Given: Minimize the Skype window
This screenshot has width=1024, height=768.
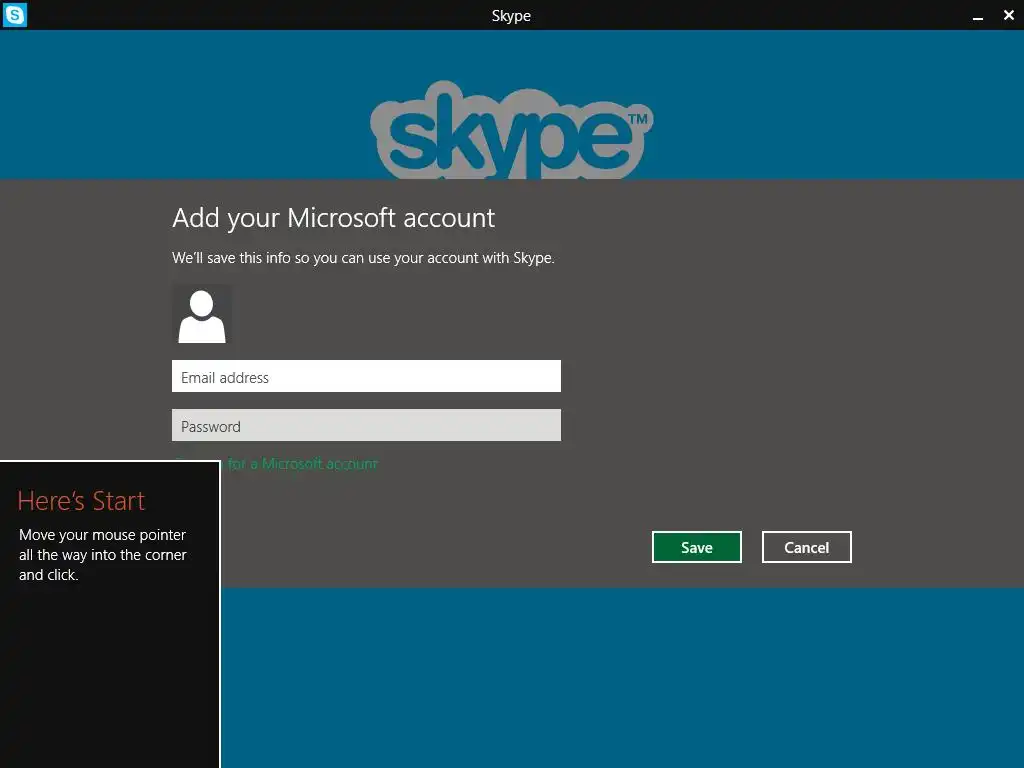Looking at the screenshot, I should pyautogui.click(x=978, y=16).
